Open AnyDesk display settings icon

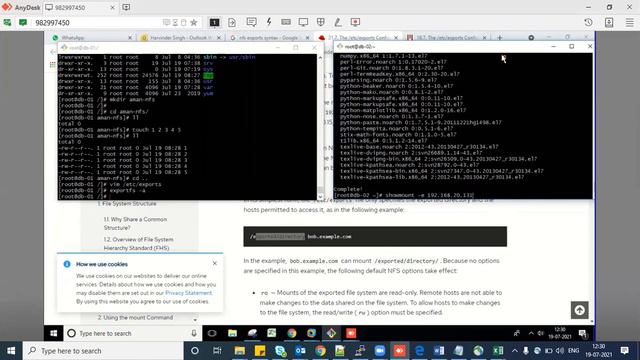(x=303, y=22)
